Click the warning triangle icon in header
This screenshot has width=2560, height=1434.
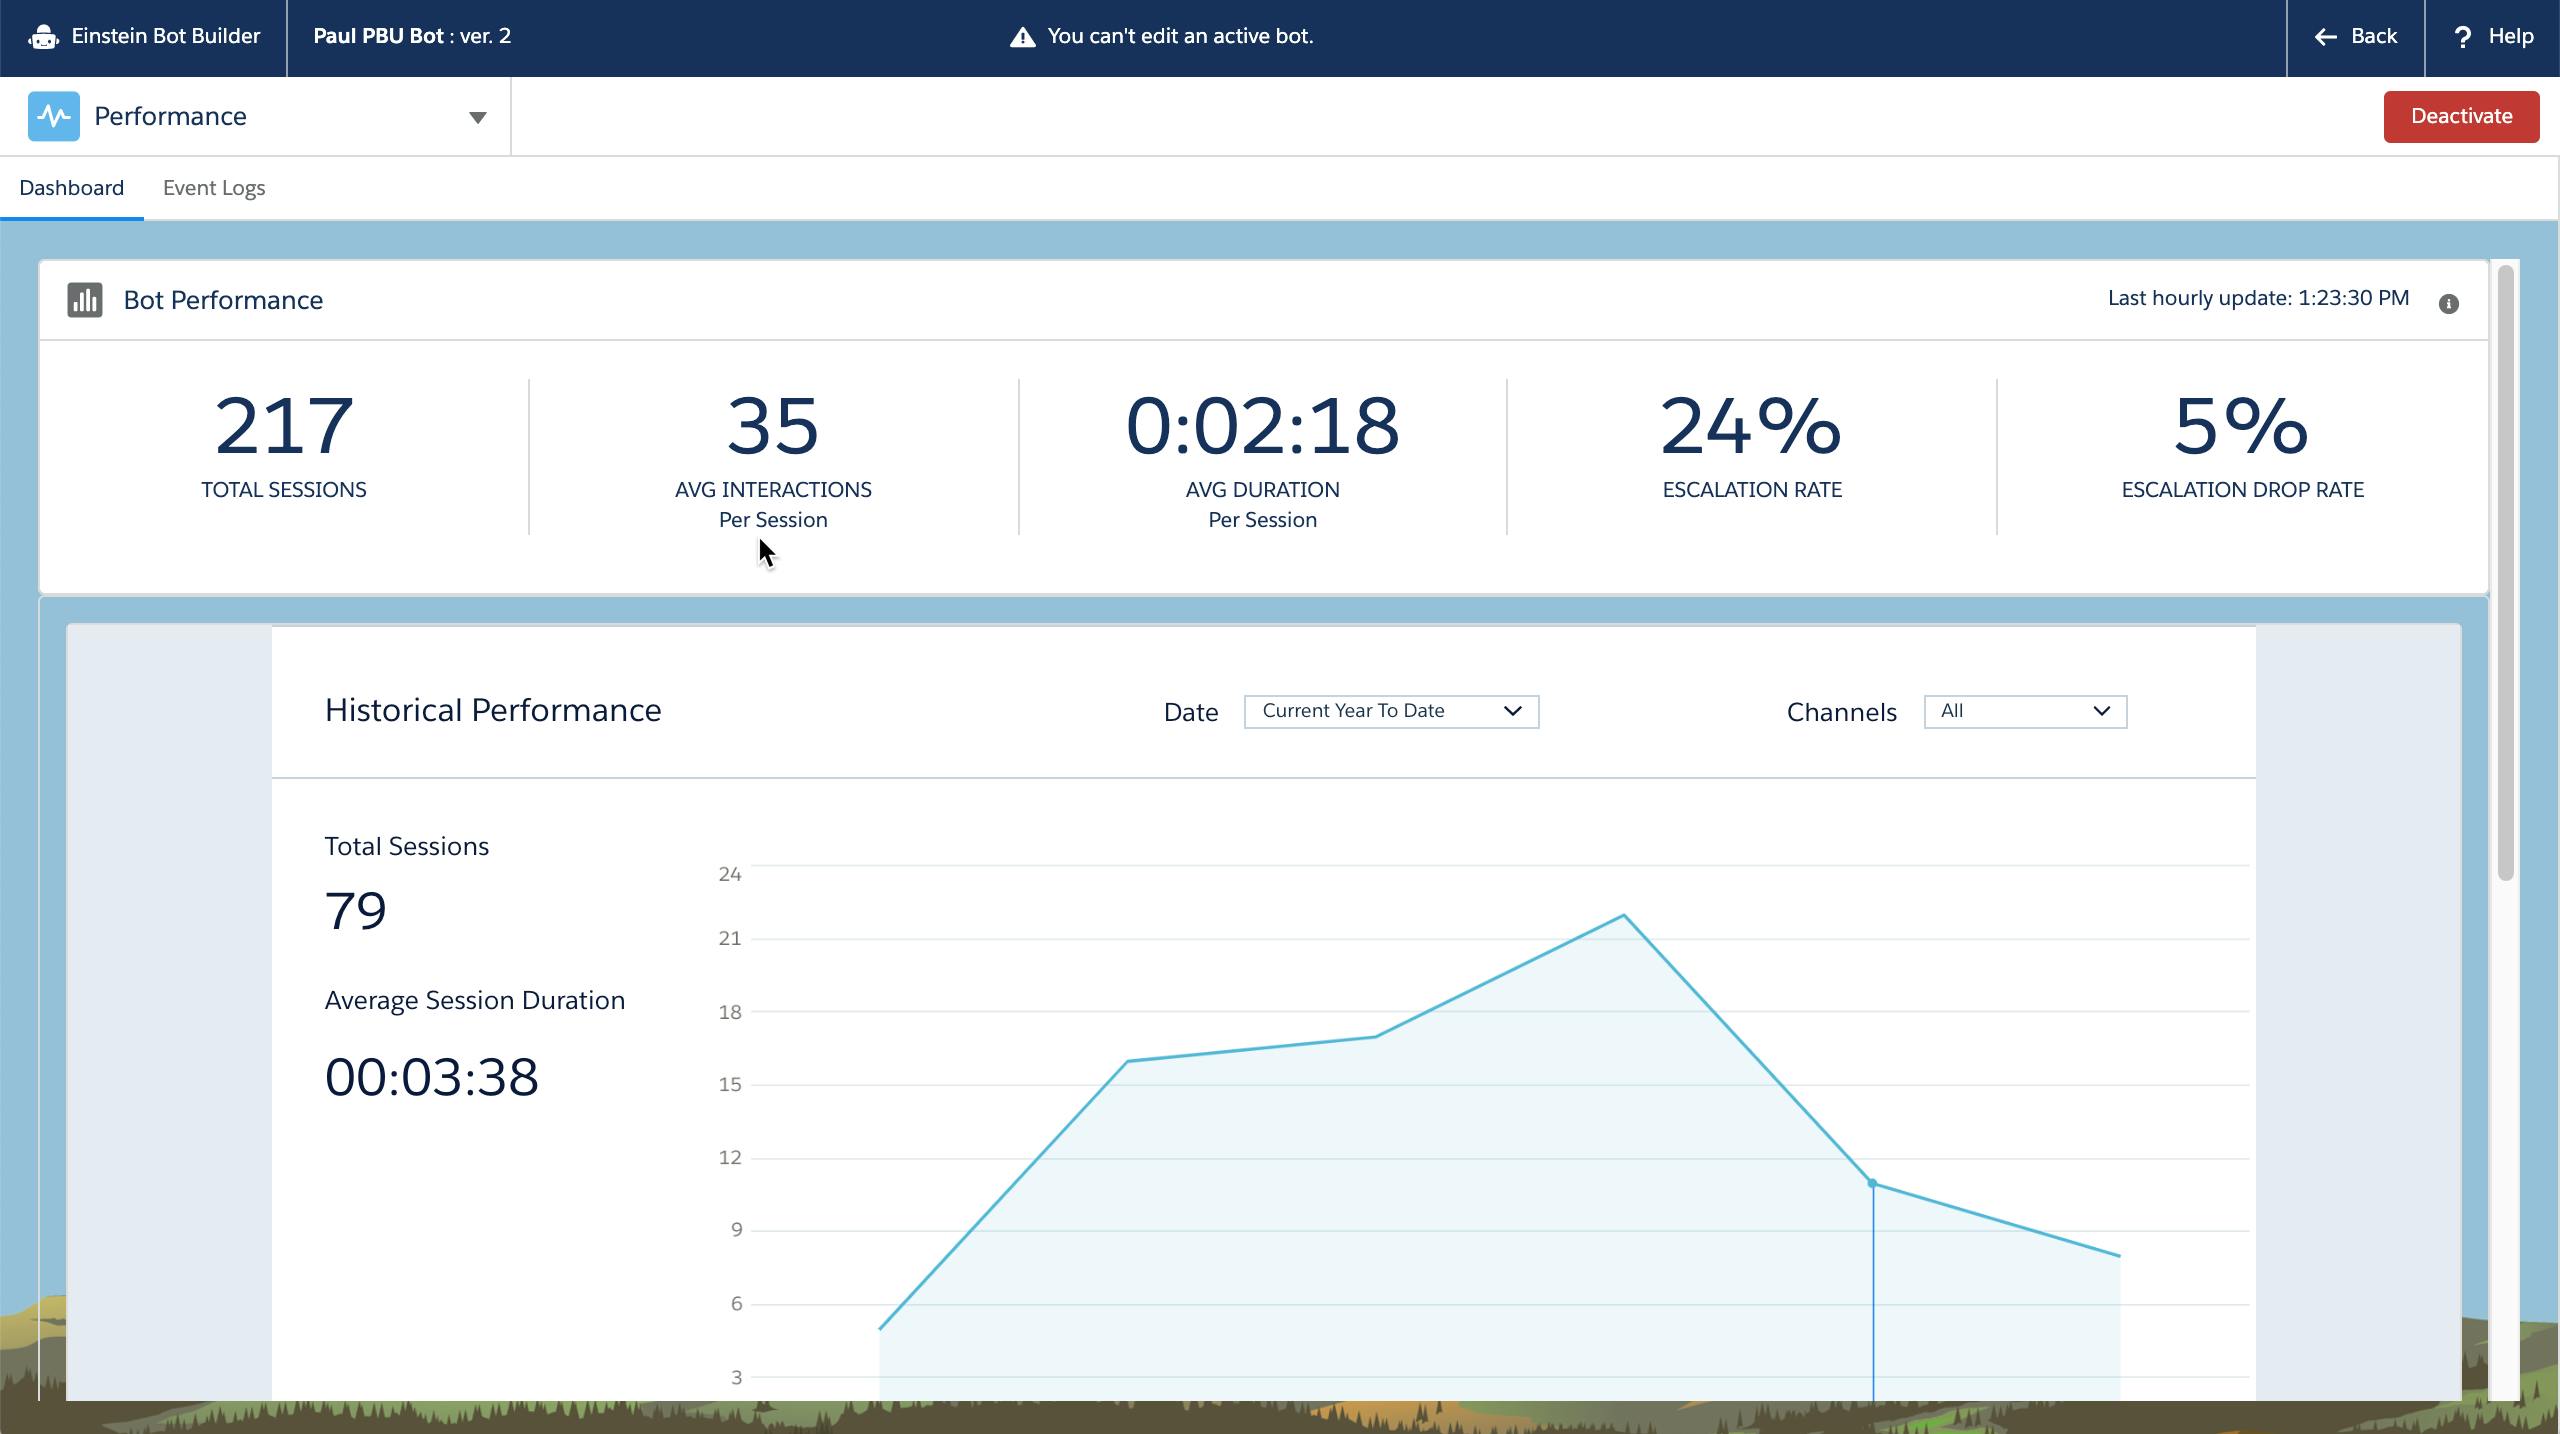[1022, 38]
